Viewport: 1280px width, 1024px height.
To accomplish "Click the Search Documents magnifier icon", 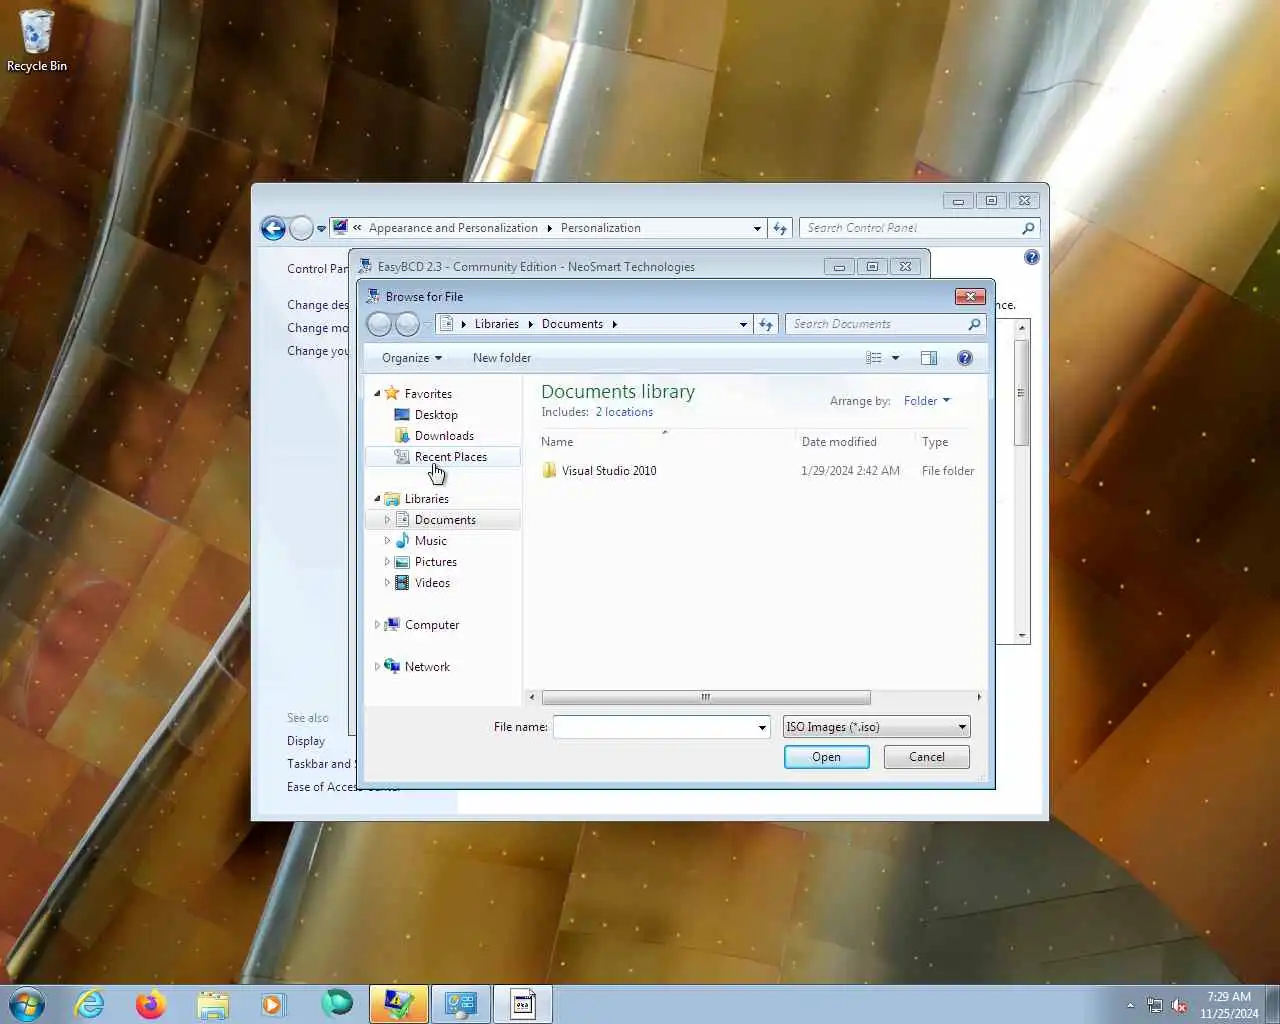I will point(974,324).
